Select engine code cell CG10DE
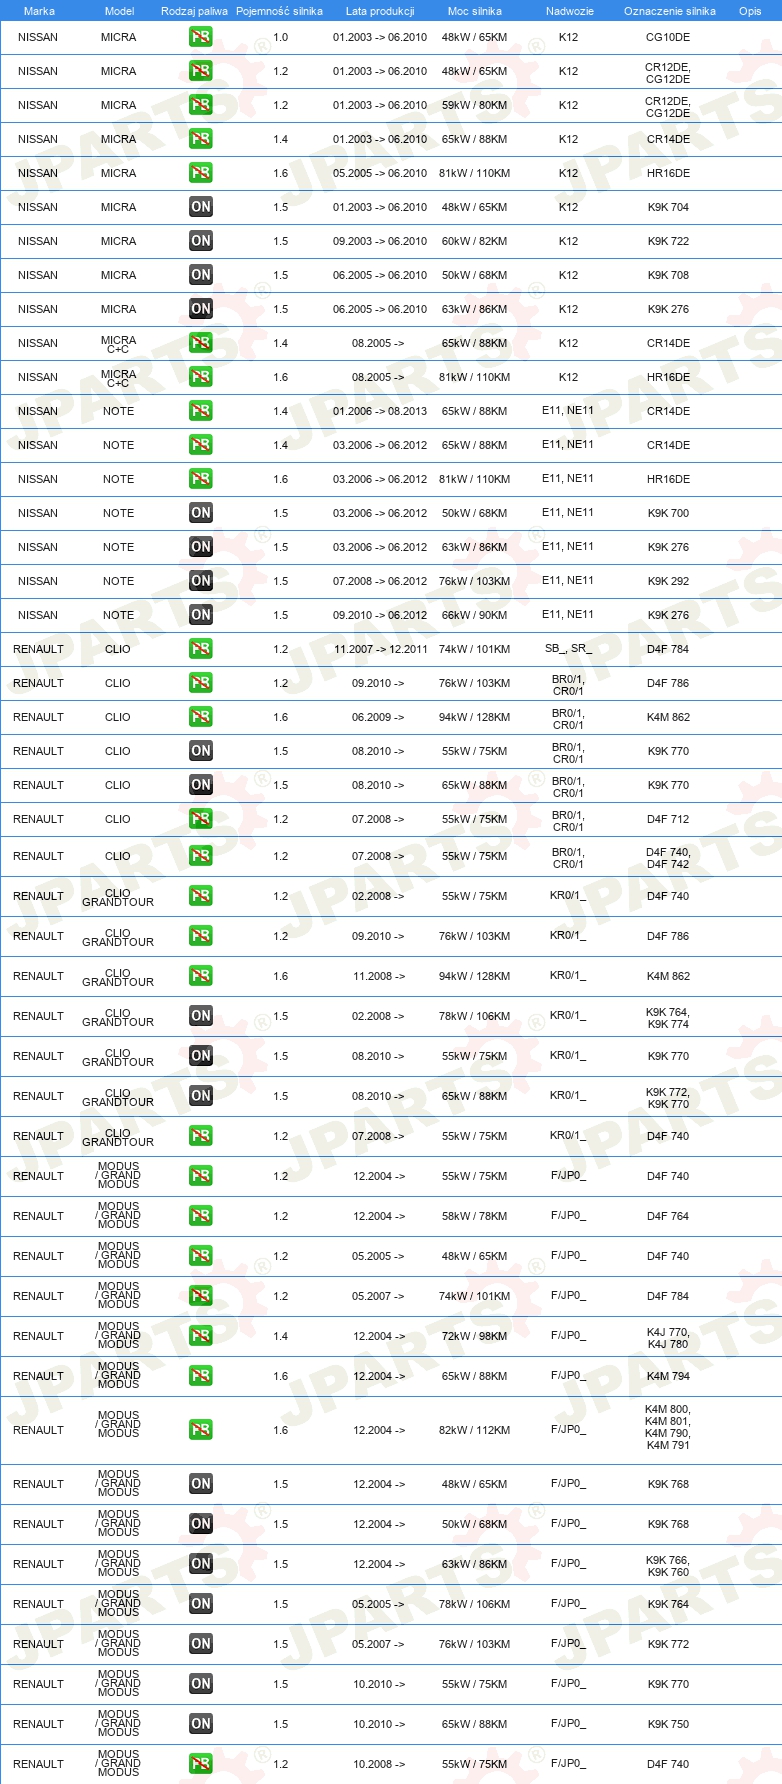782x1784 pixels. [x=668, y=37]
